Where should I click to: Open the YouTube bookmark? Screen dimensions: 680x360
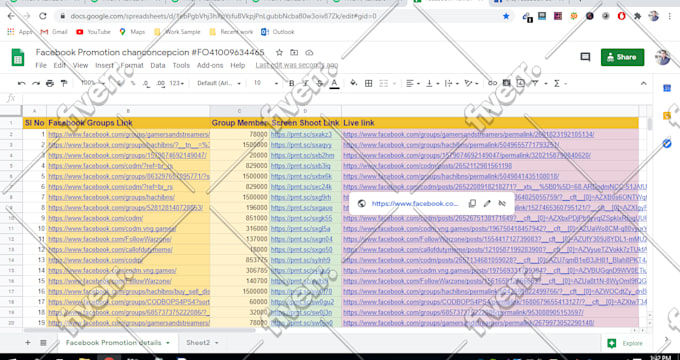point(93,32)
